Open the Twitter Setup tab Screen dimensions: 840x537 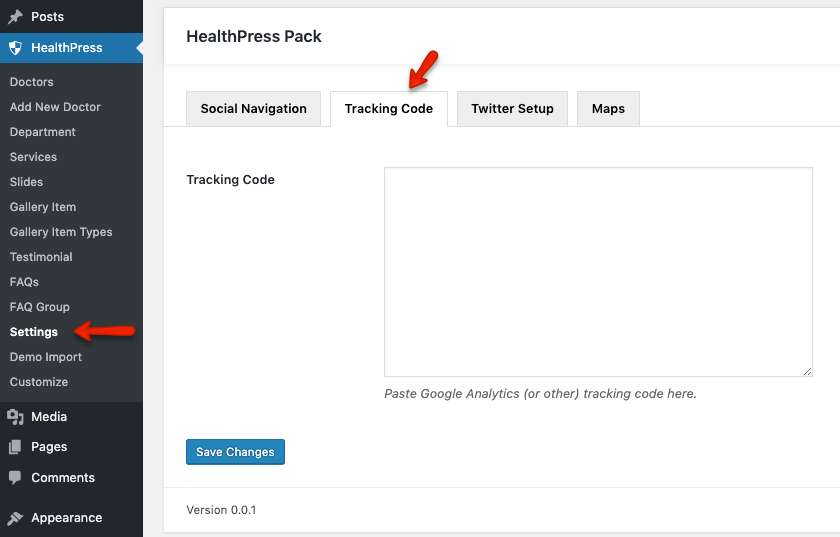[x=512, y=109]
